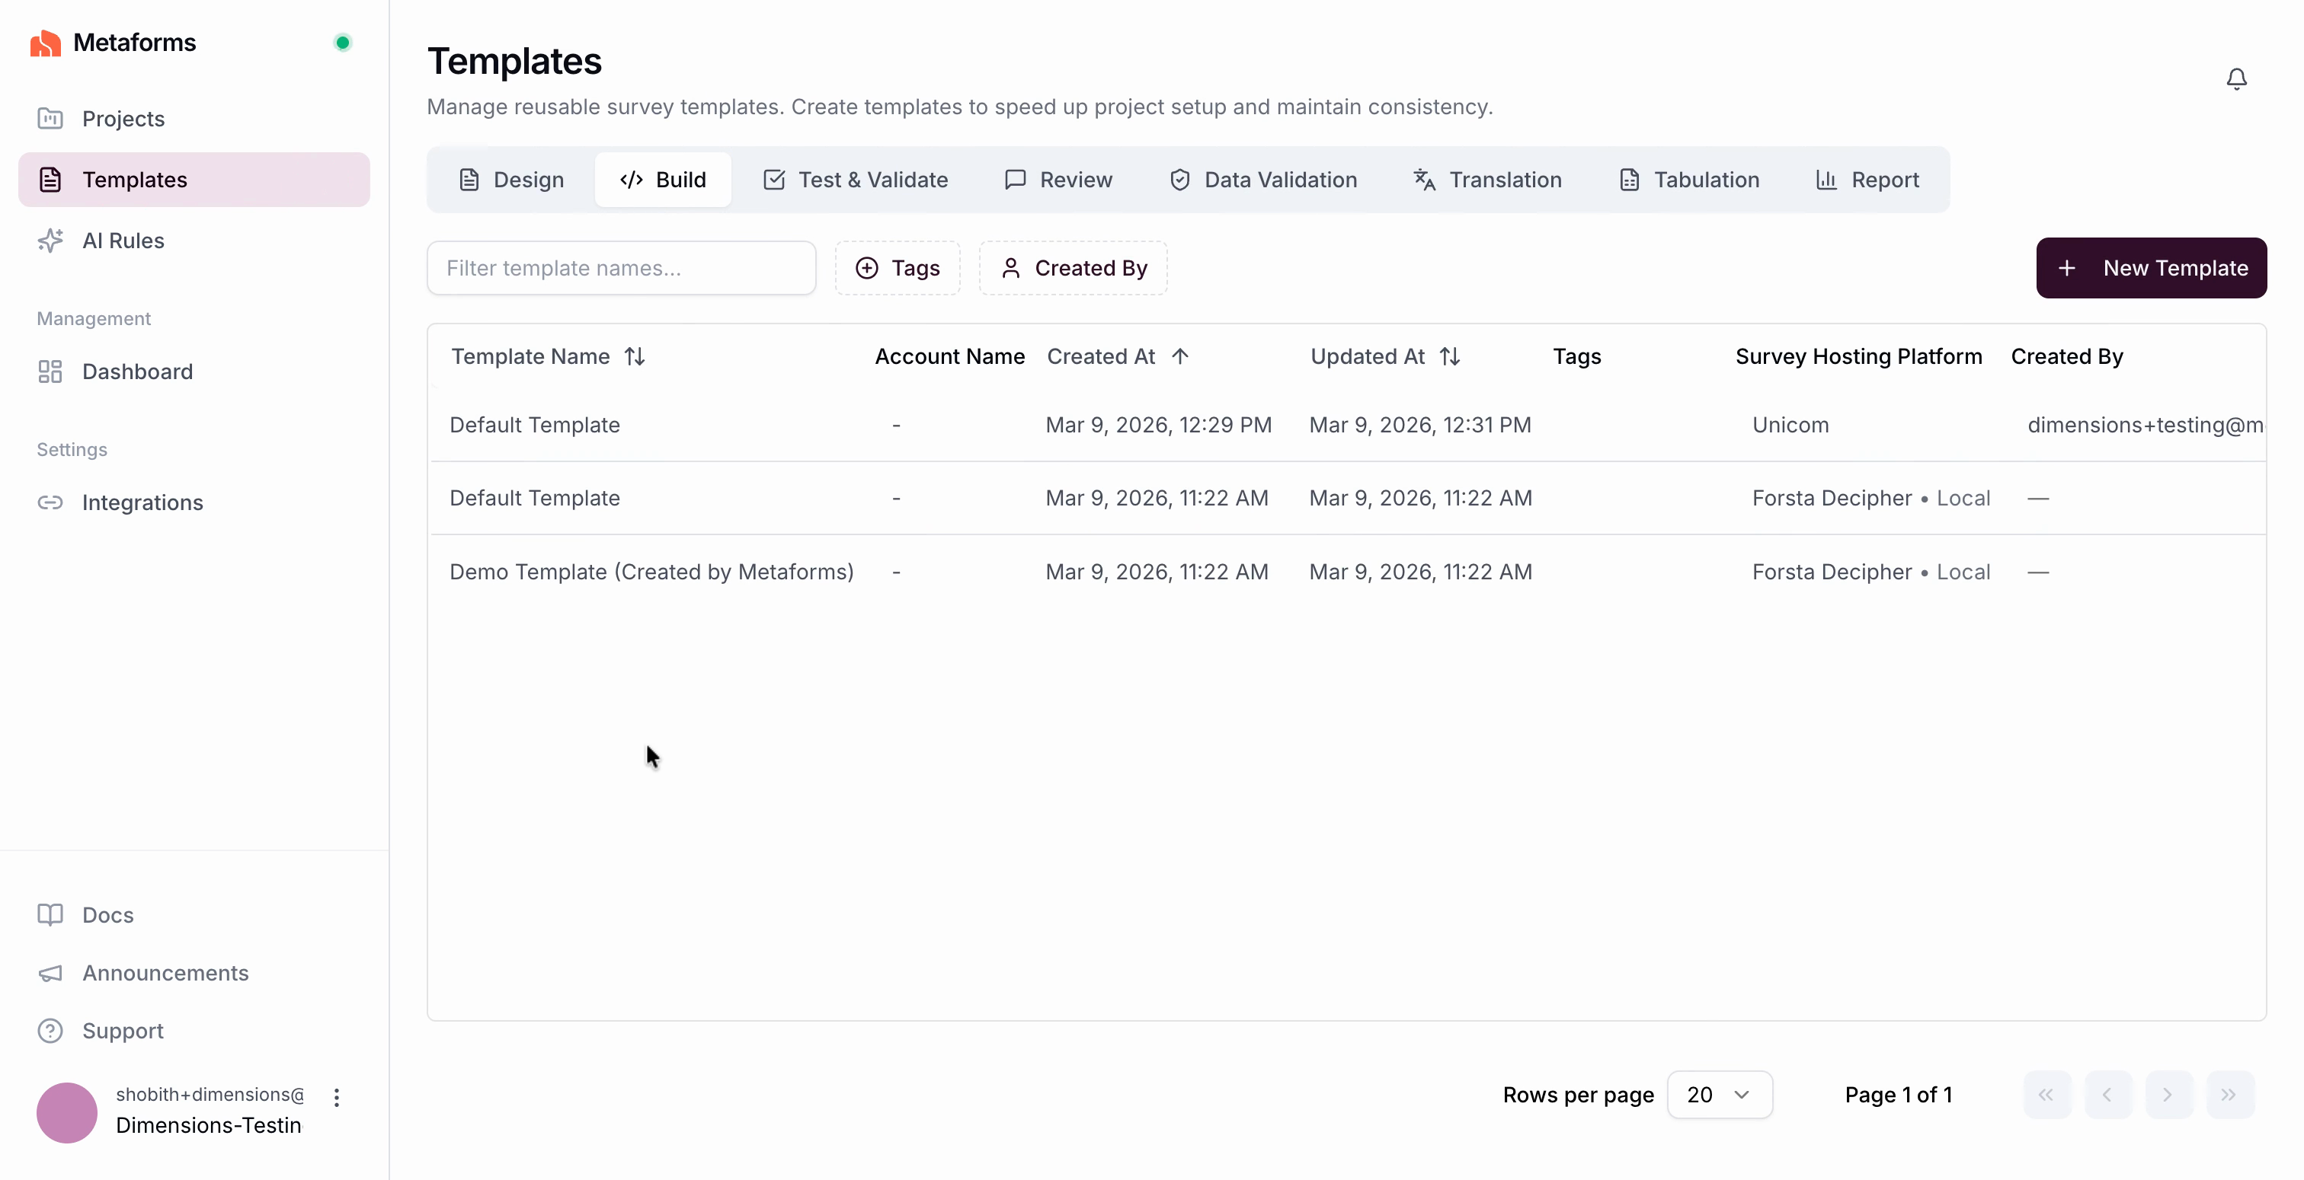Expand Rows per page dropdown
The image size is (2304, 1180).
(x=1719, y=1095)
